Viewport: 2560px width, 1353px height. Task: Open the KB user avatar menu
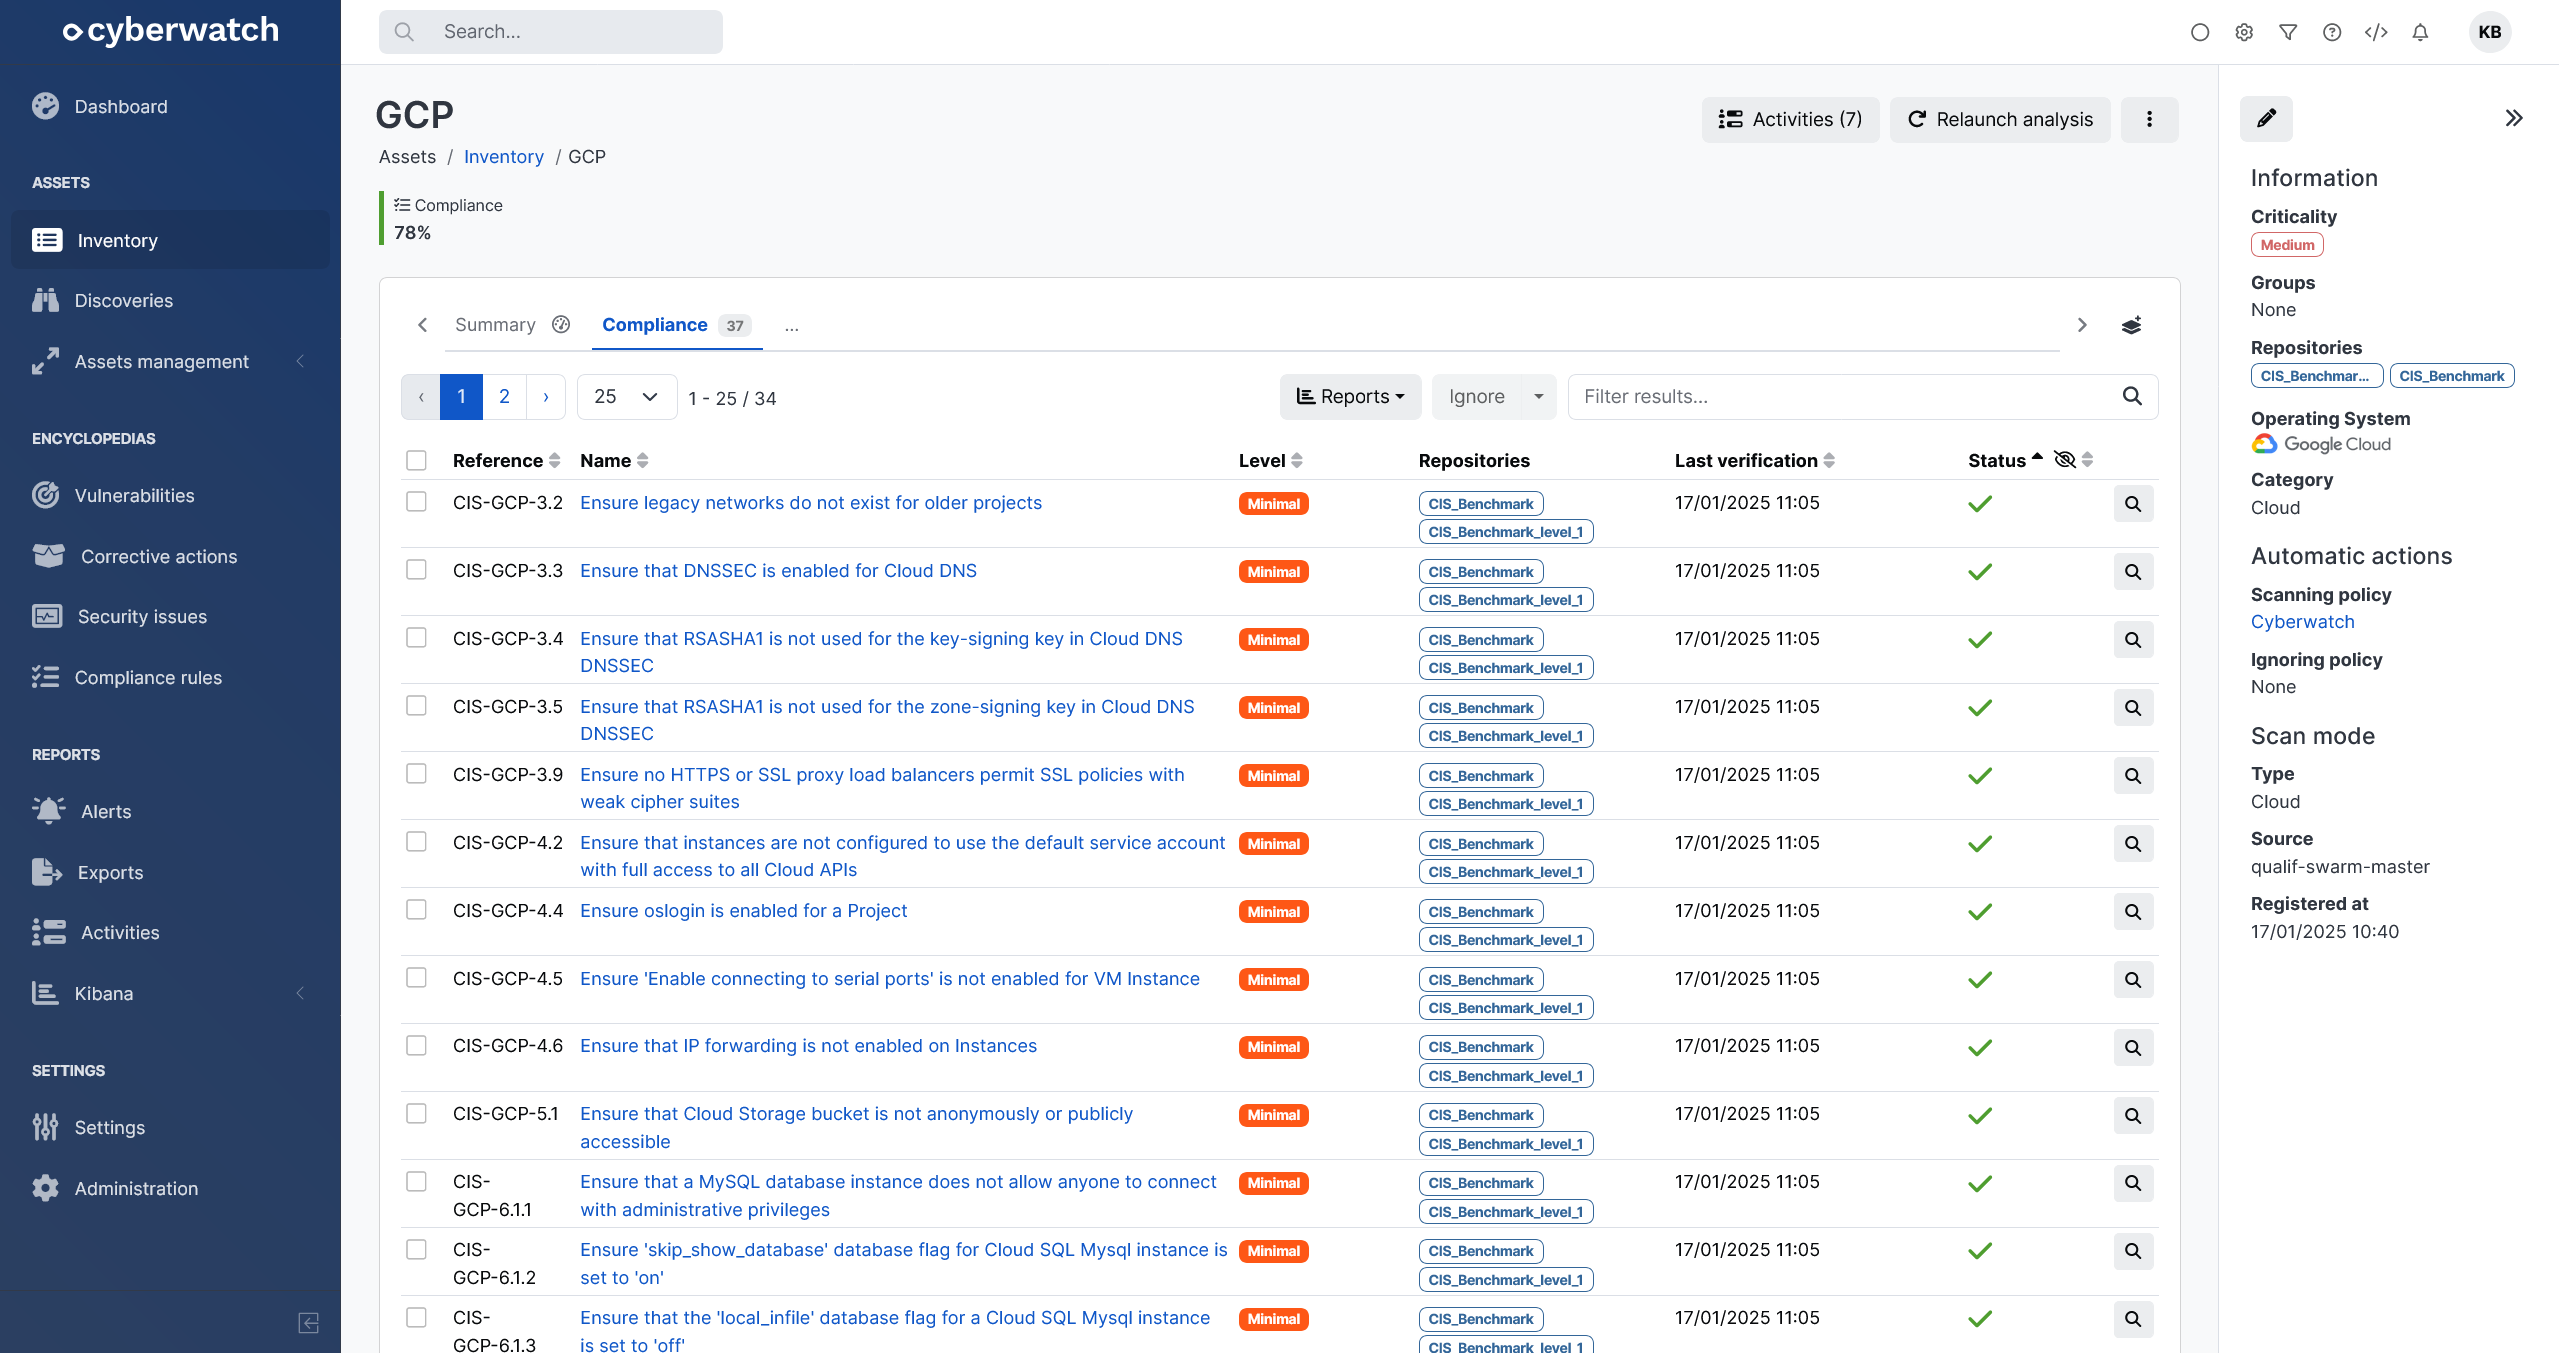tap(2490, 32)
